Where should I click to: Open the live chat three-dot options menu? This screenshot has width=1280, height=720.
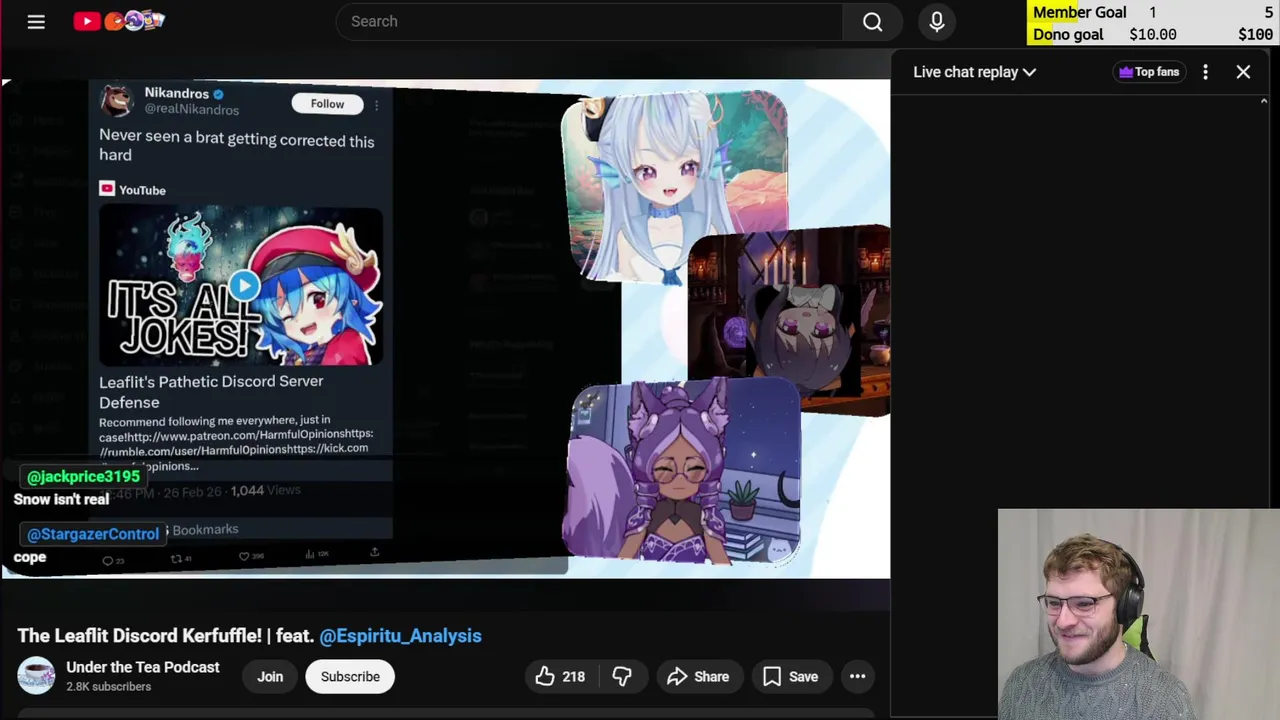1205,72
